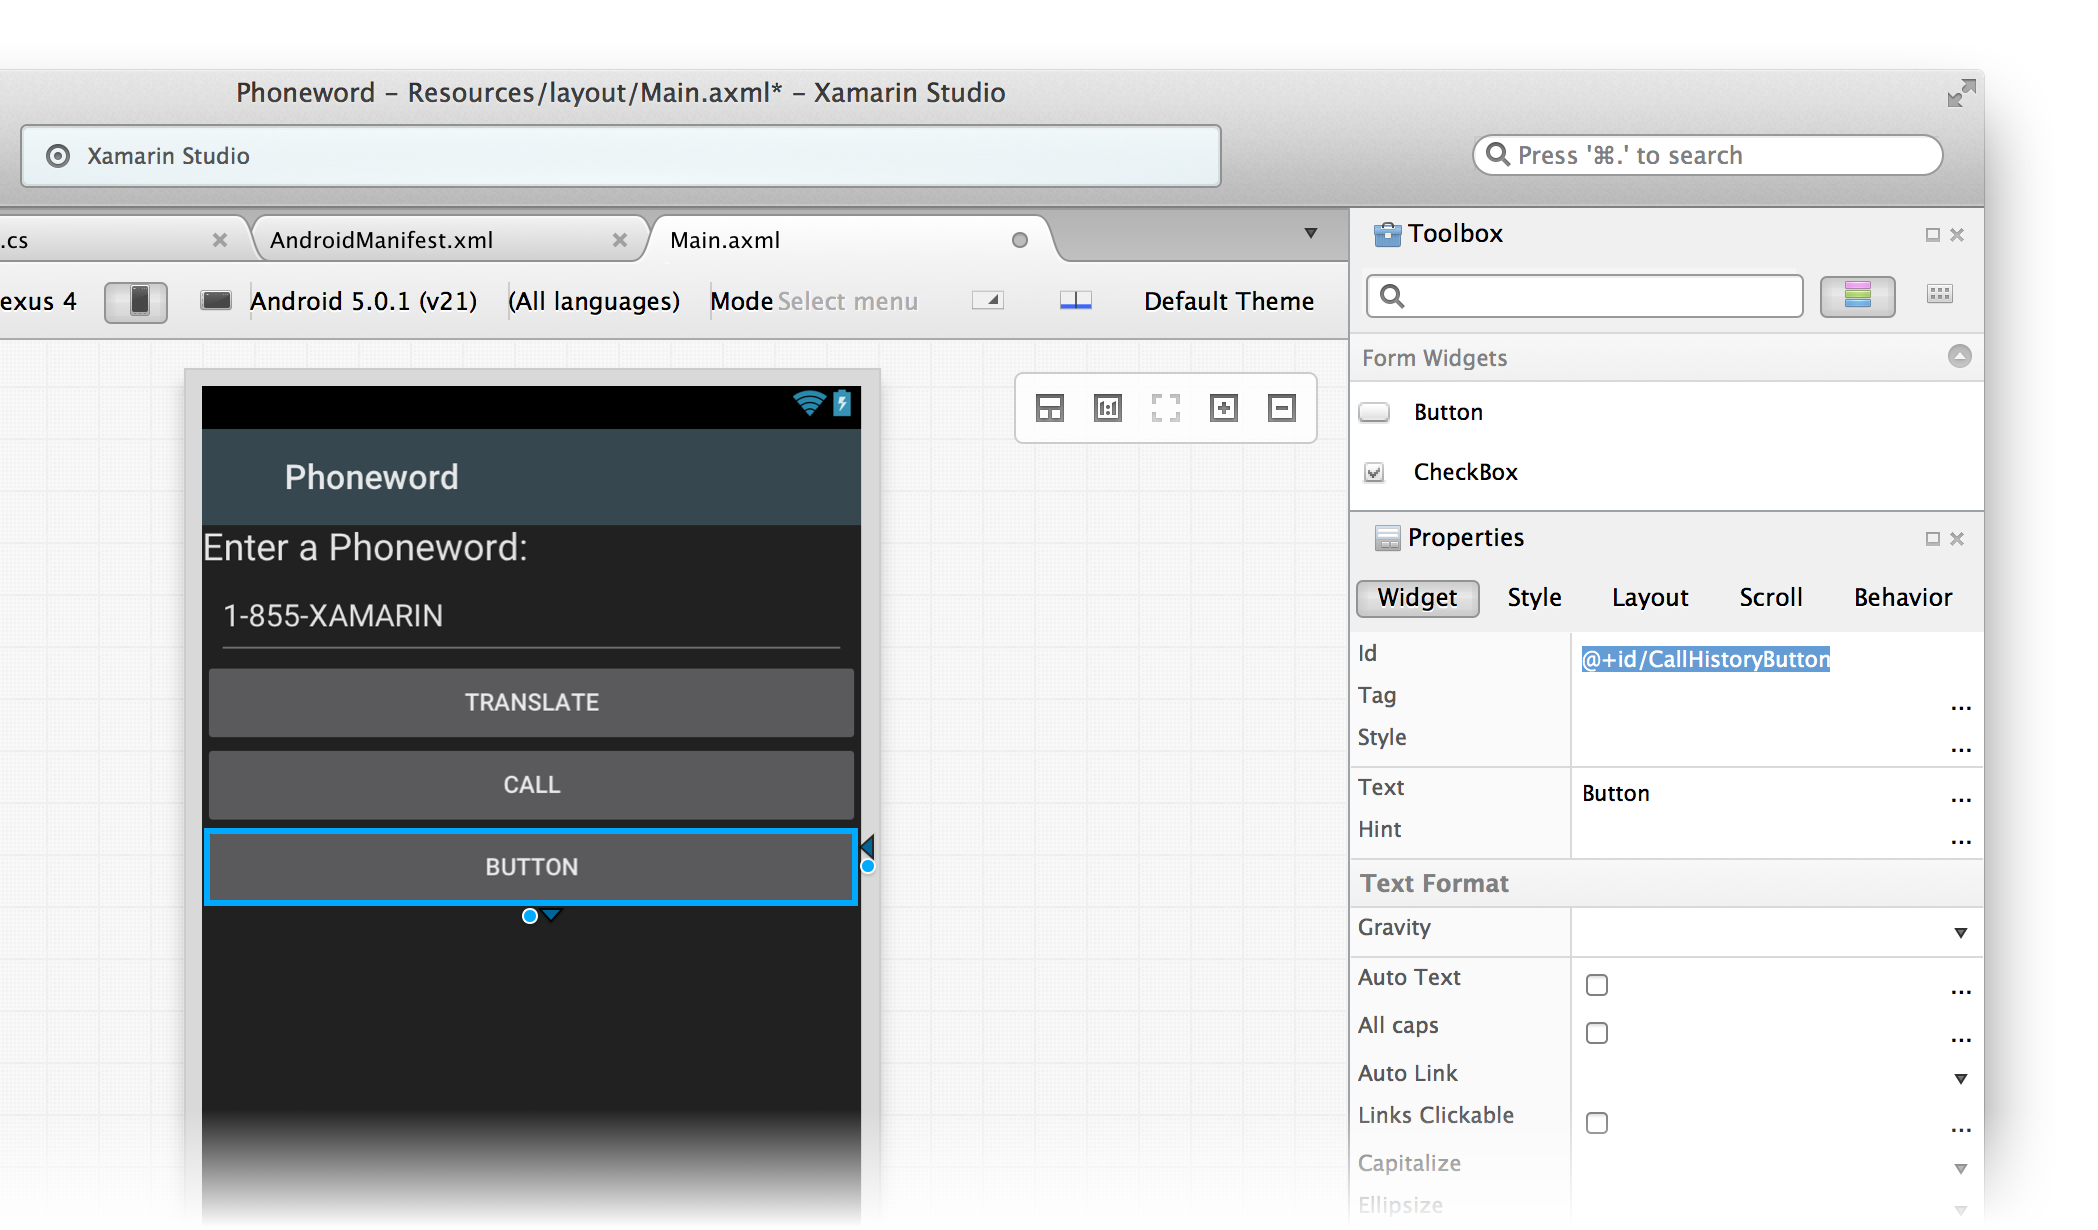Collapse the Form Widgets section

tap(1959, 356)
